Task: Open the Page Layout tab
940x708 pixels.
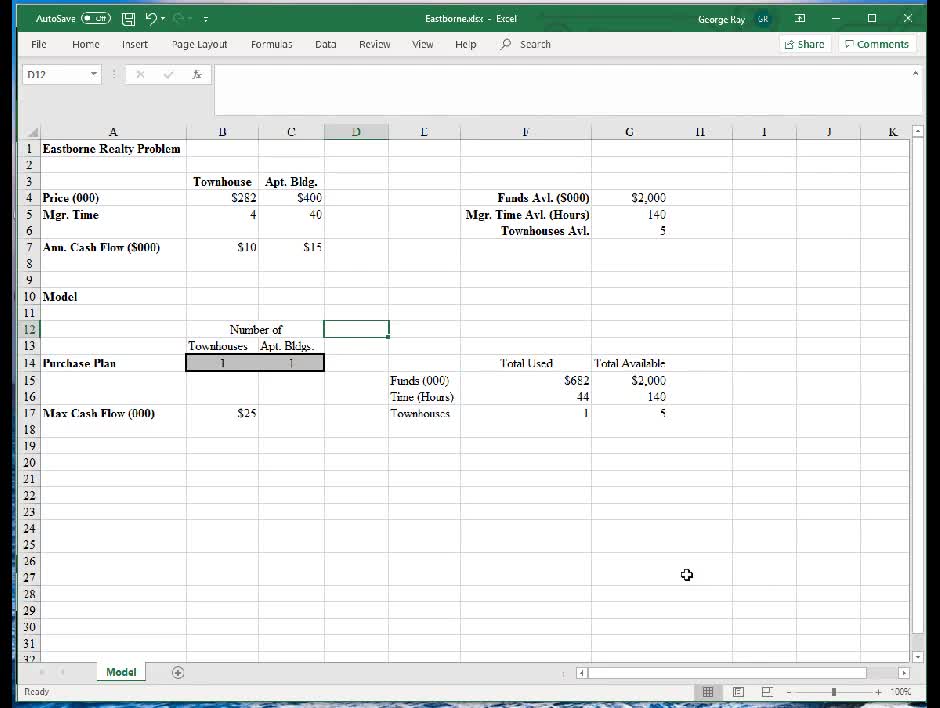Action: click(199, 44)
